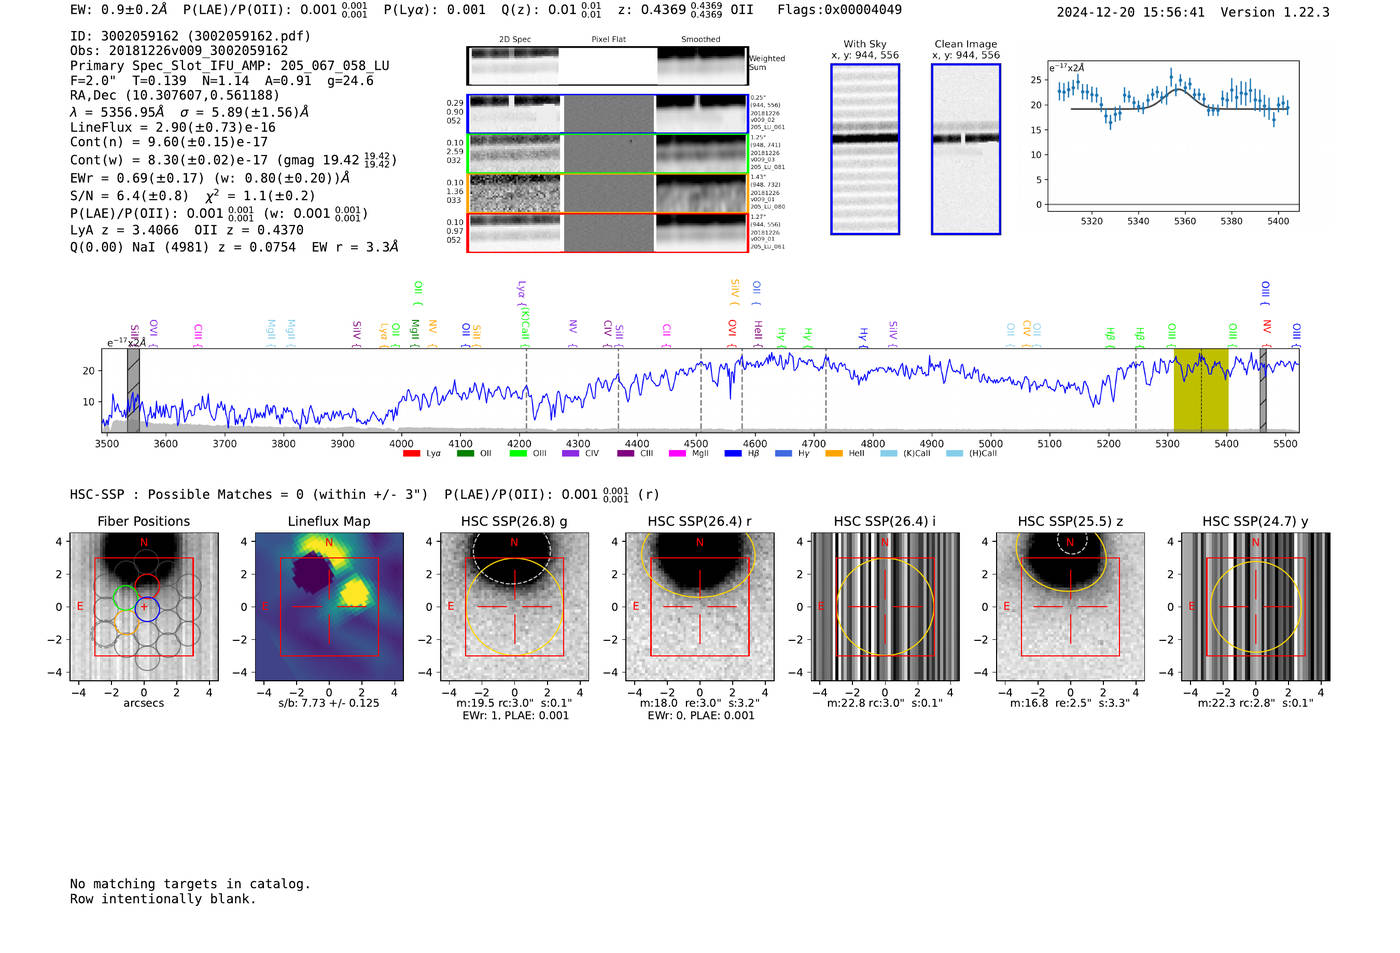This screenshot has height=953, width=1400.
Task: Click the hatched region near 3550 Å
Action: pos(133,390)
